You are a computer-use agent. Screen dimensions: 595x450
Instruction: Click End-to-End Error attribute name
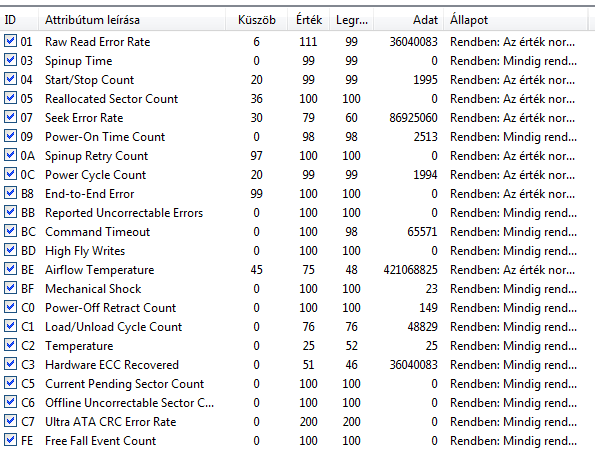pyautogui.click(x=90, y=194)
